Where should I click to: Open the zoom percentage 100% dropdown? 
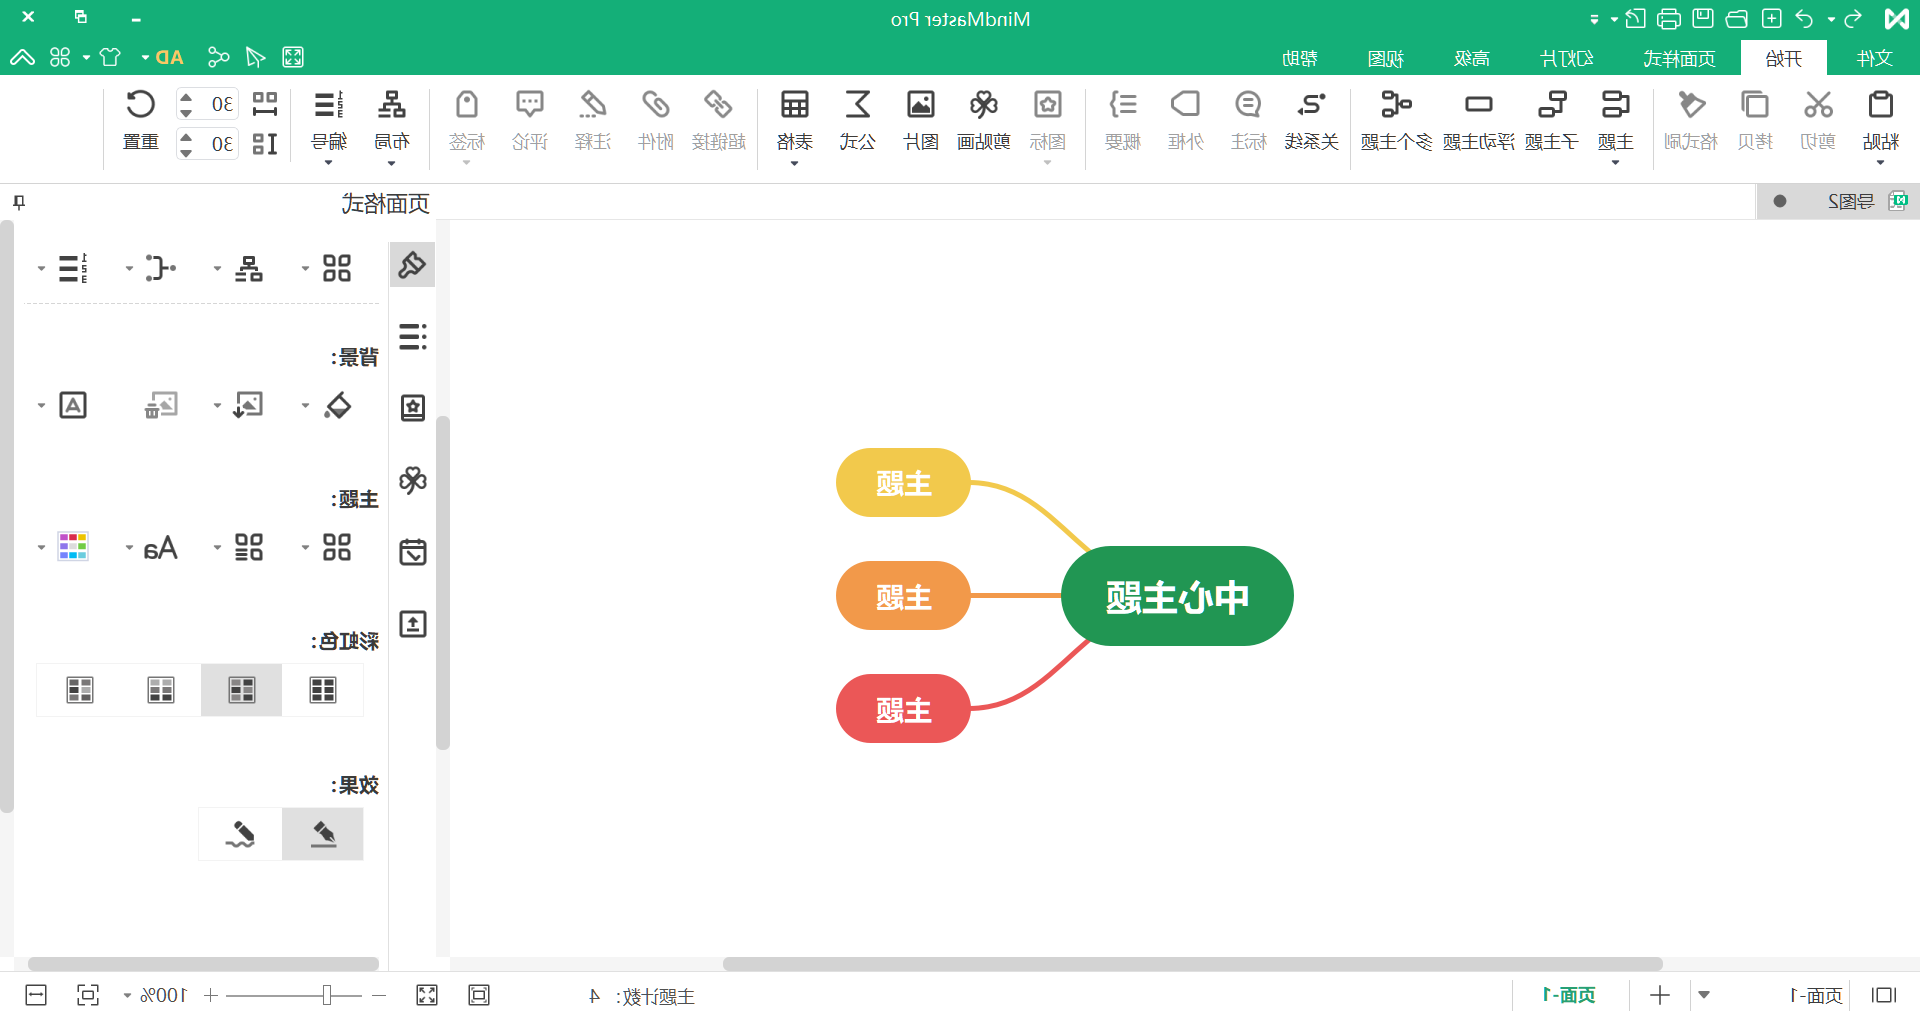click(128, 995)
